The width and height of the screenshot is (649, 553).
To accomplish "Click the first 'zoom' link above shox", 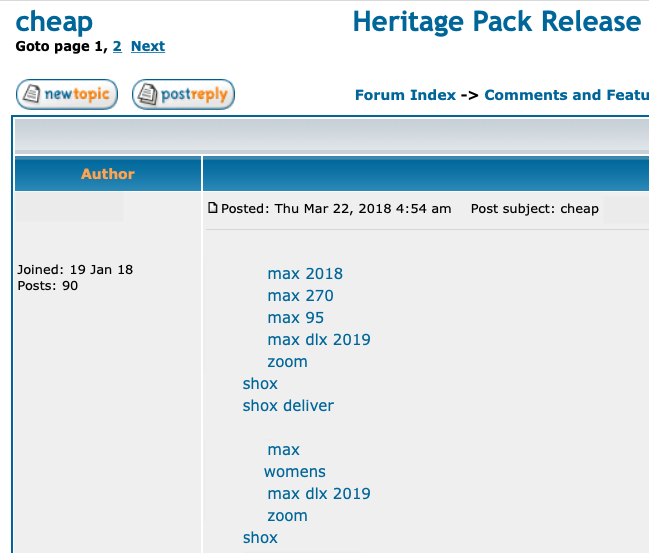I will 287,361.
